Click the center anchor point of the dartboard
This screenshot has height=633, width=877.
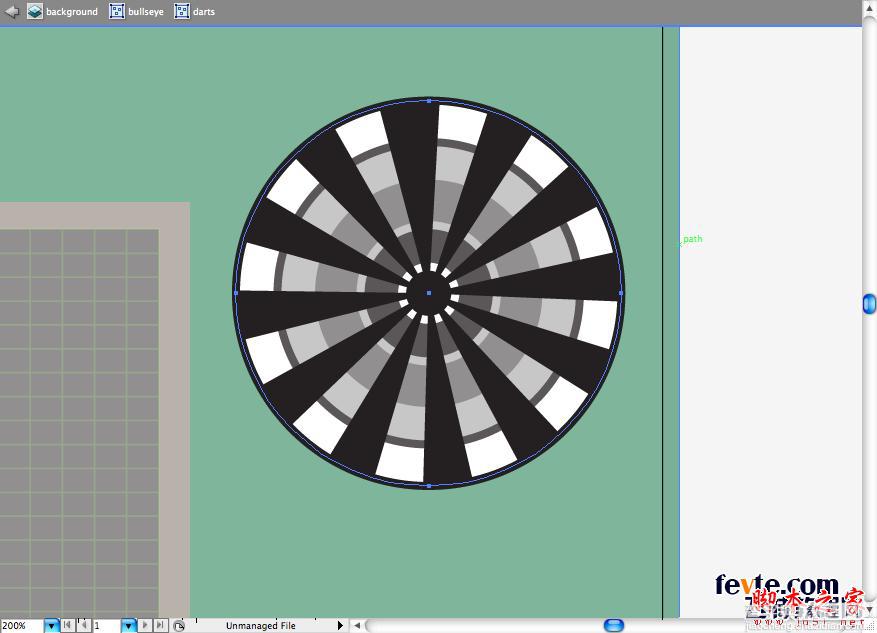pyautogui.click(x=429, y=293)
